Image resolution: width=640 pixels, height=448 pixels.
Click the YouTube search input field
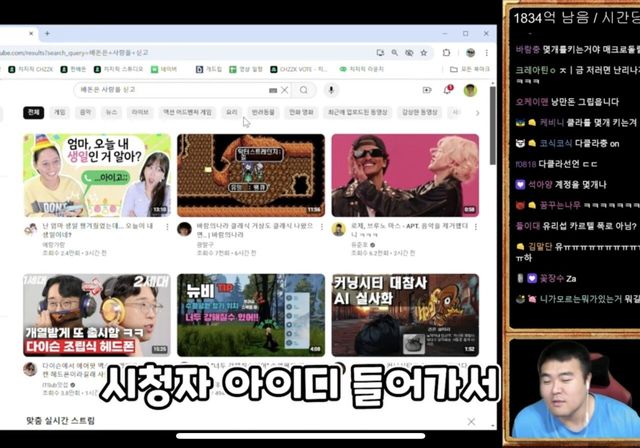coord(180,90)
